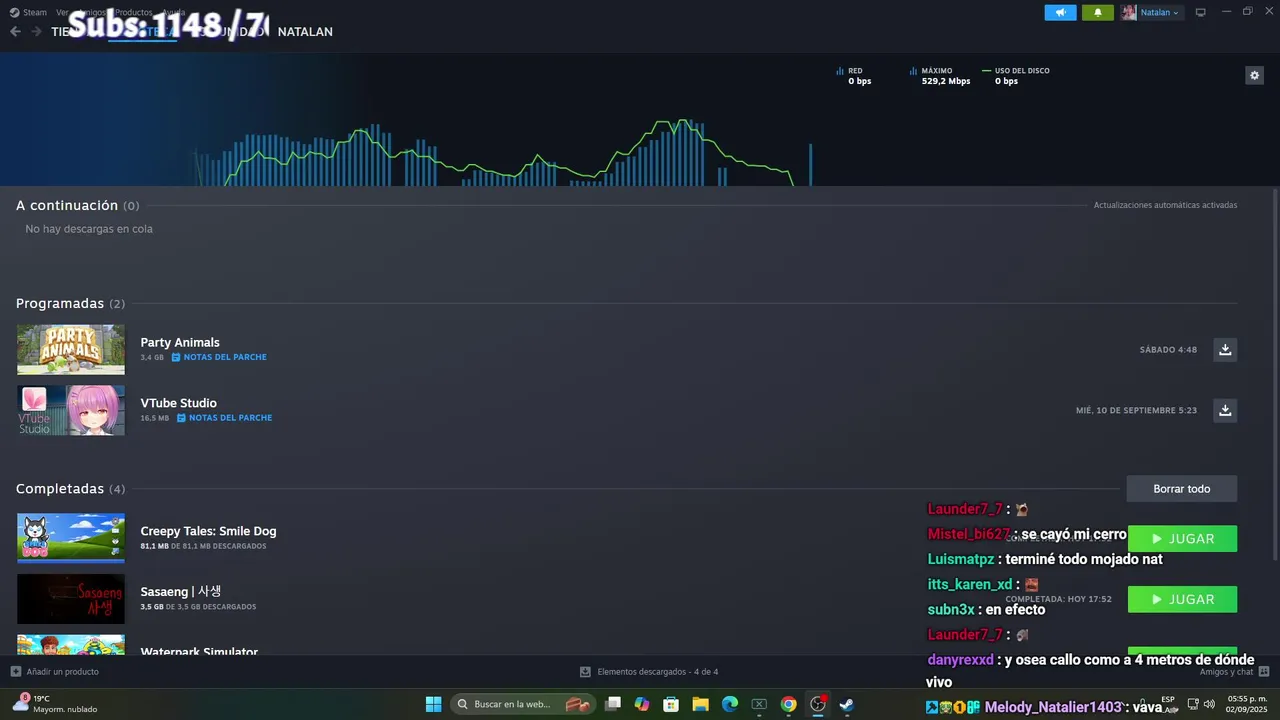The width and height of the screenshot is (1280, 720).
Task: Click Waterpark Simulator title
Action: [x=199, y=651]
